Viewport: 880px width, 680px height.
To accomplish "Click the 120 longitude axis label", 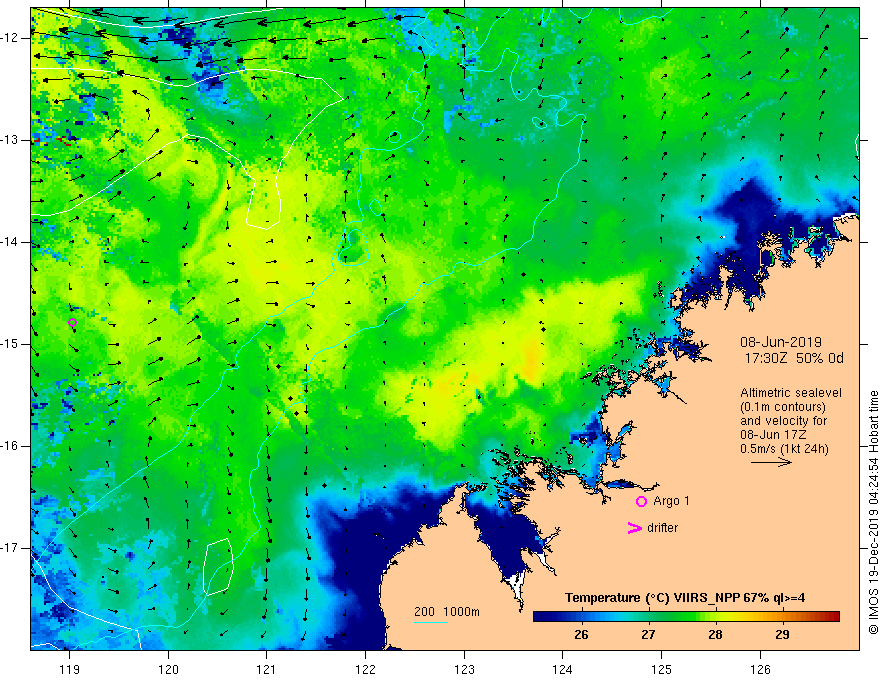I will [168, 669].
